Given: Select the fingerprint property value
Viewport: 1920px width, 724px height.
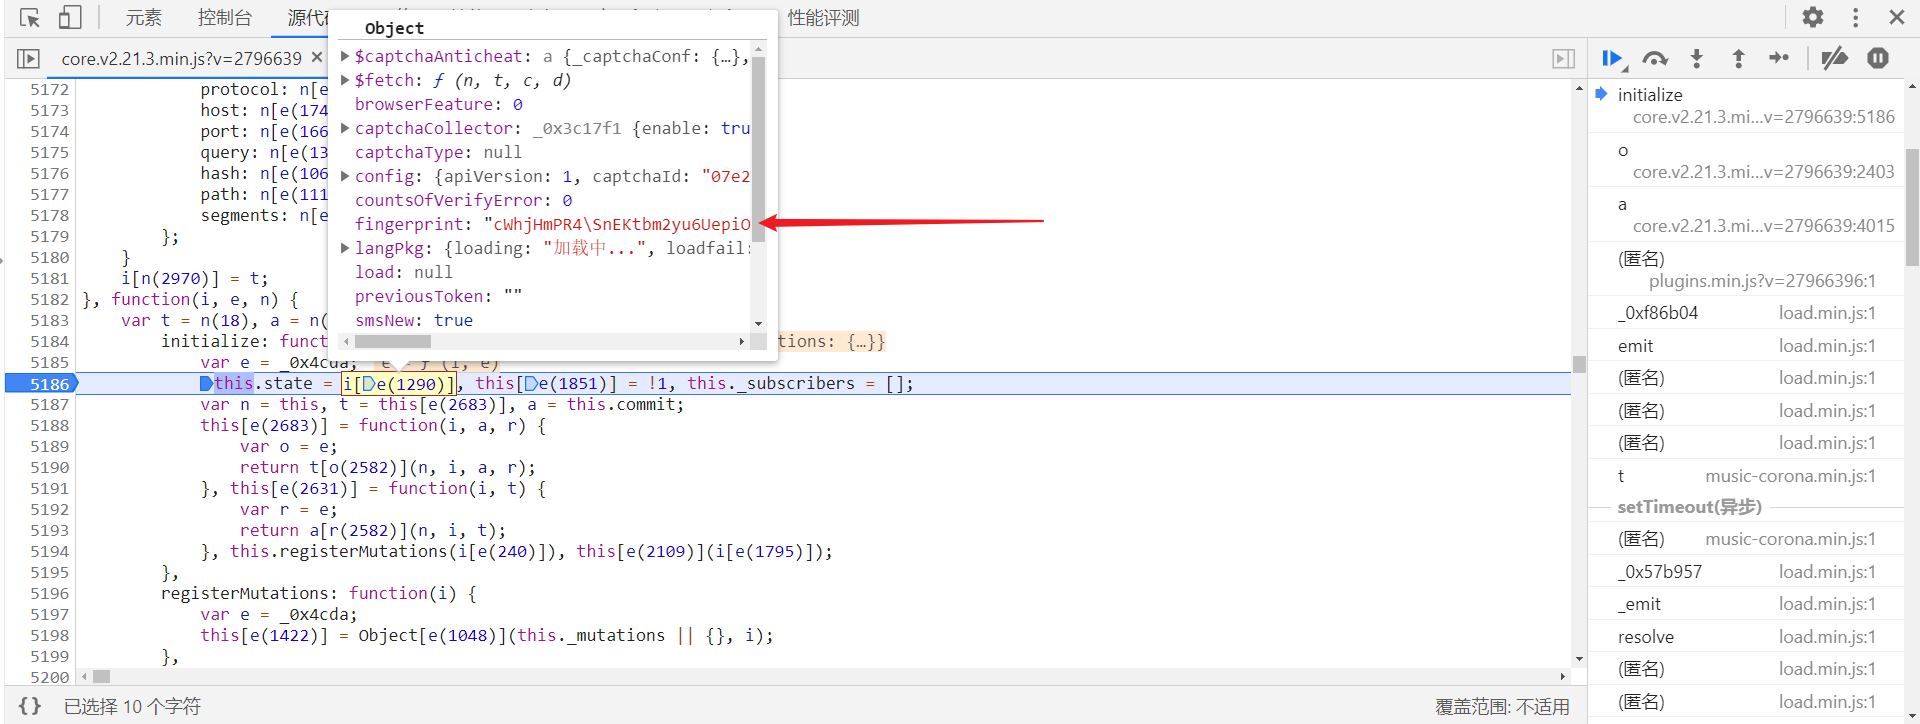Looking at the screenshot, I should 616,224.
